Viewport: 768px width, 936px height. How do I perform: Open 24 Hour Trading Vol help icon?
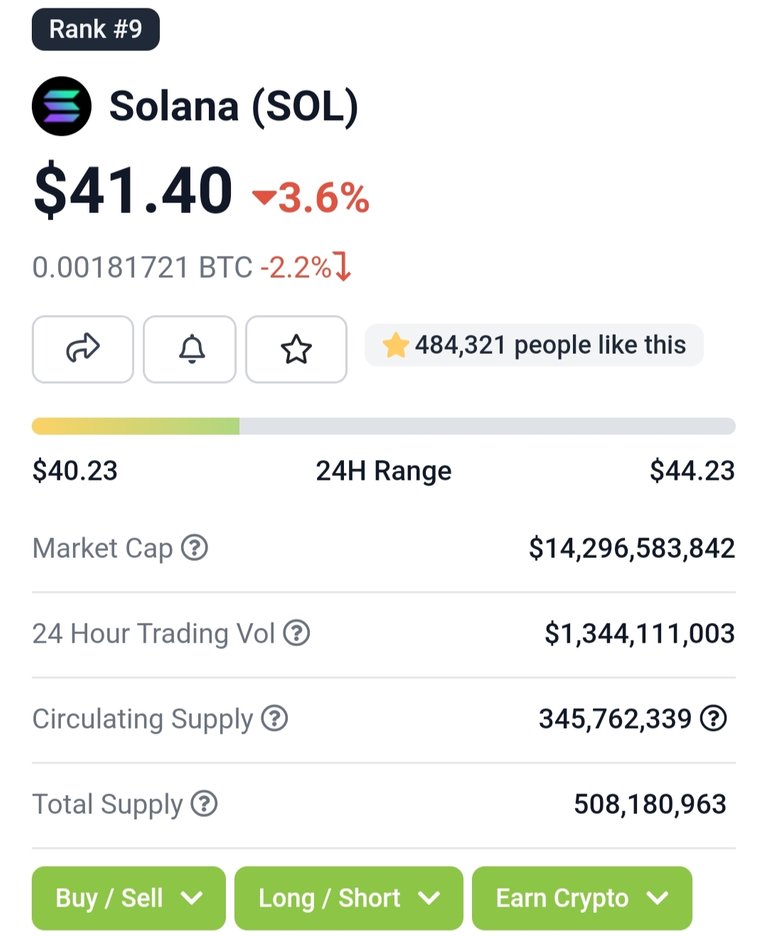tap(296, 633)
